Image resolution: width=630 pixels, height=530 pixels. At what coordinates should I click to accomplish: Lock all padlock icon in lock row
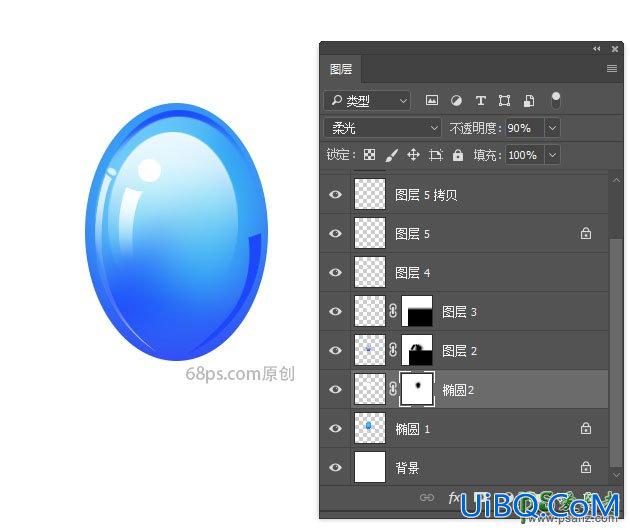[458, 155]
